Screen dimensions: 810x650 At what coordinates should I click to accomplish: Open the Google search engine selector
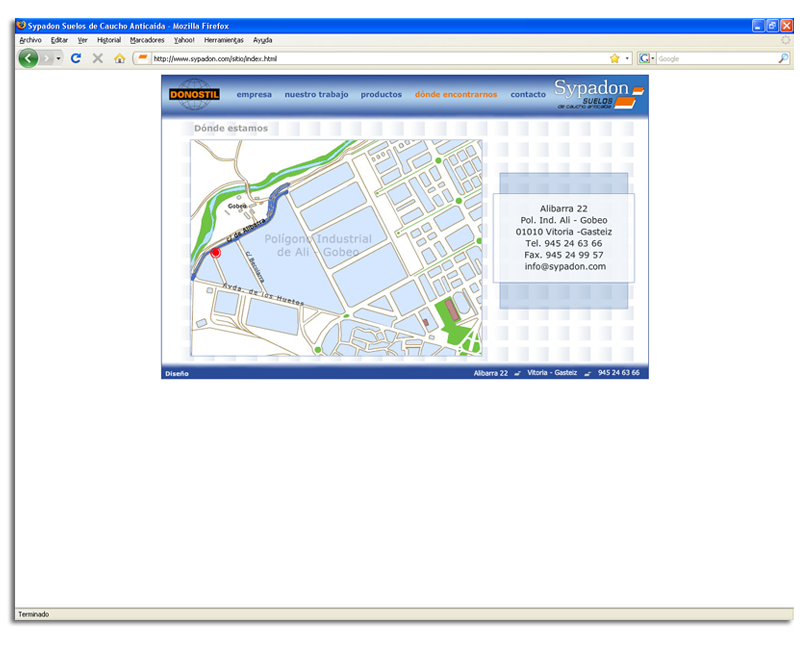click(646, 58)
